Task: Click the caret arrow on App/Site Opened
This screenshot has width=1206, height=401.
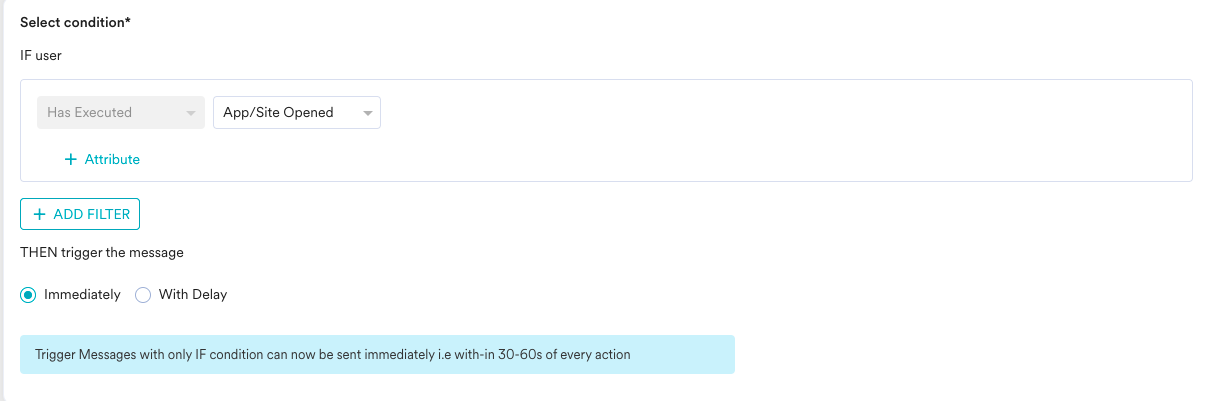Action: coord(367,113)
